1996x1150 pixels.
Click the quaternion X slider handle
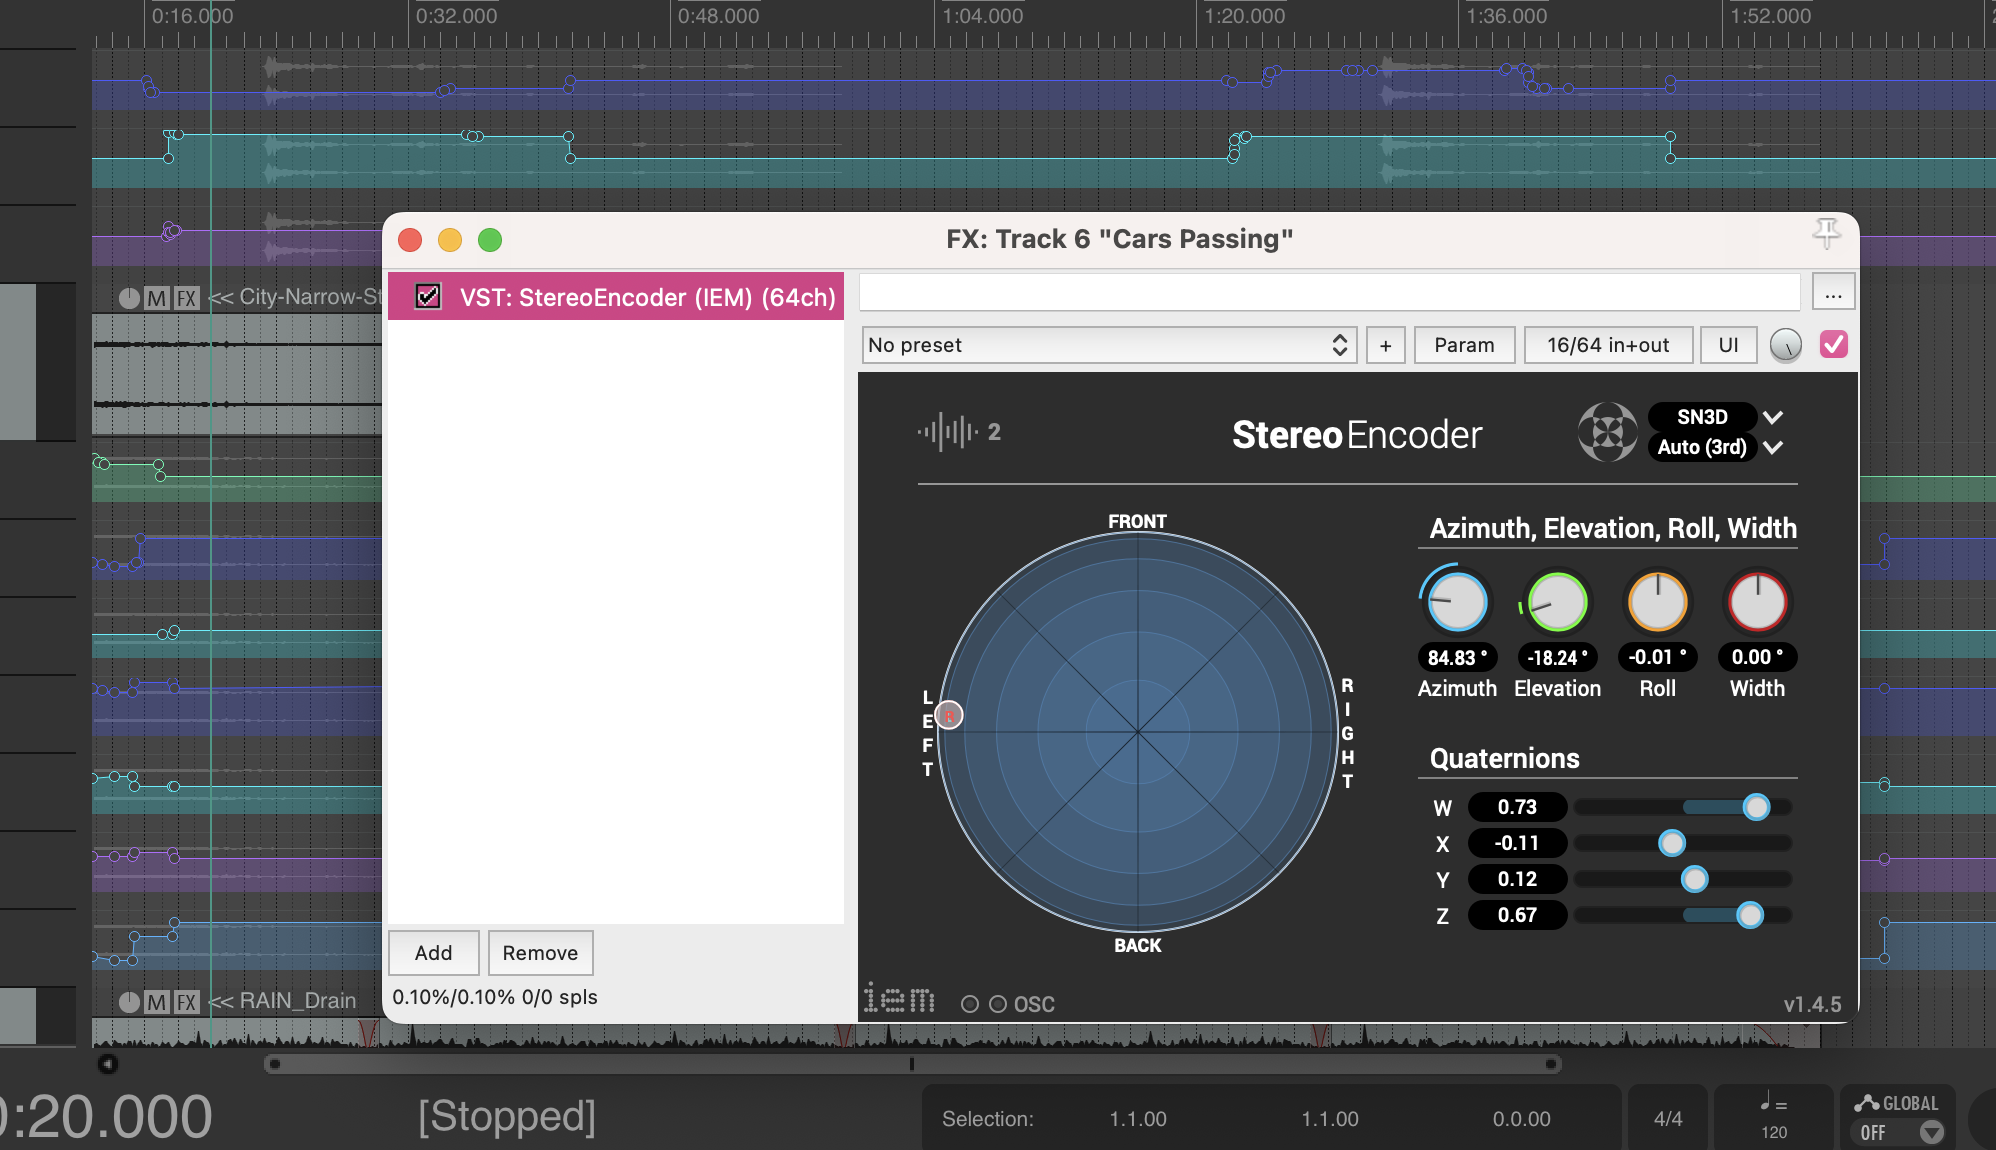tap(1672, 843)
